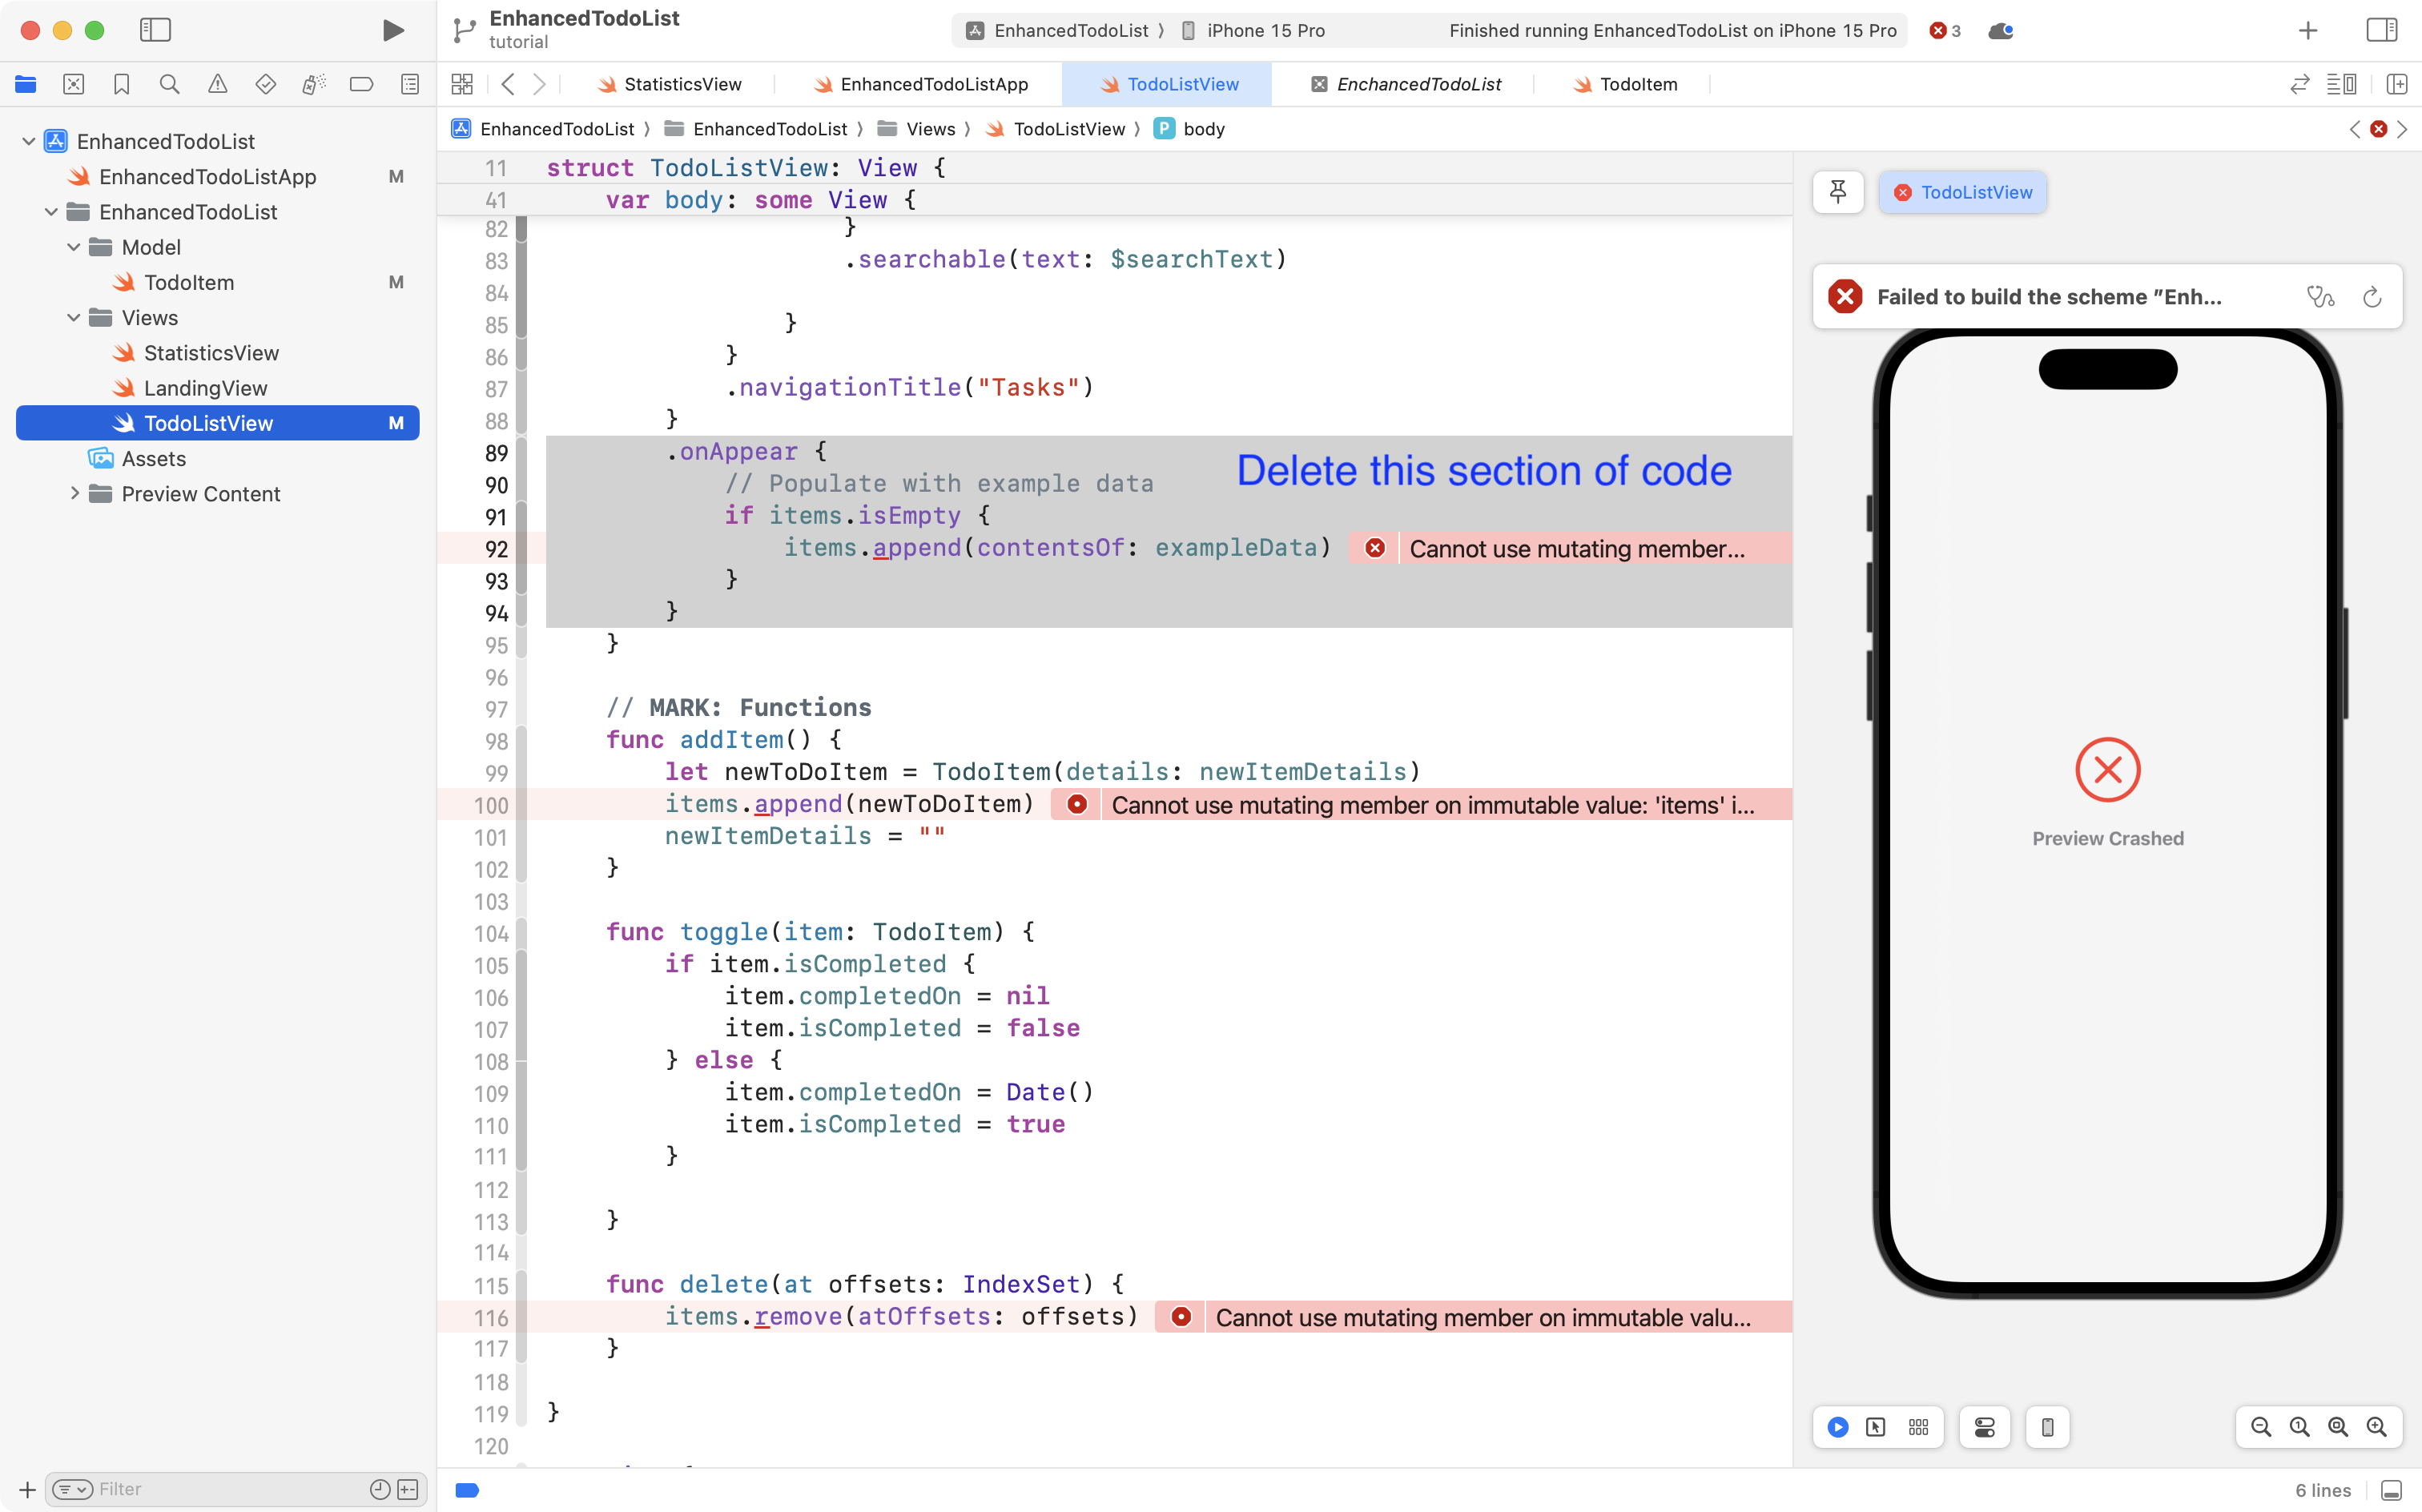
Task: Activate preview selectable cursor mode
Action: coord(1874,1427)
